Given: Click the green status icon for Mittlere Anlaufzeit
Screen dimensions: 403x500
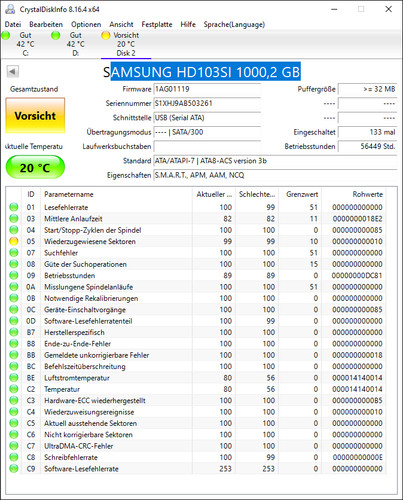Looking at the screenshot, I should [x=14, y=219].
